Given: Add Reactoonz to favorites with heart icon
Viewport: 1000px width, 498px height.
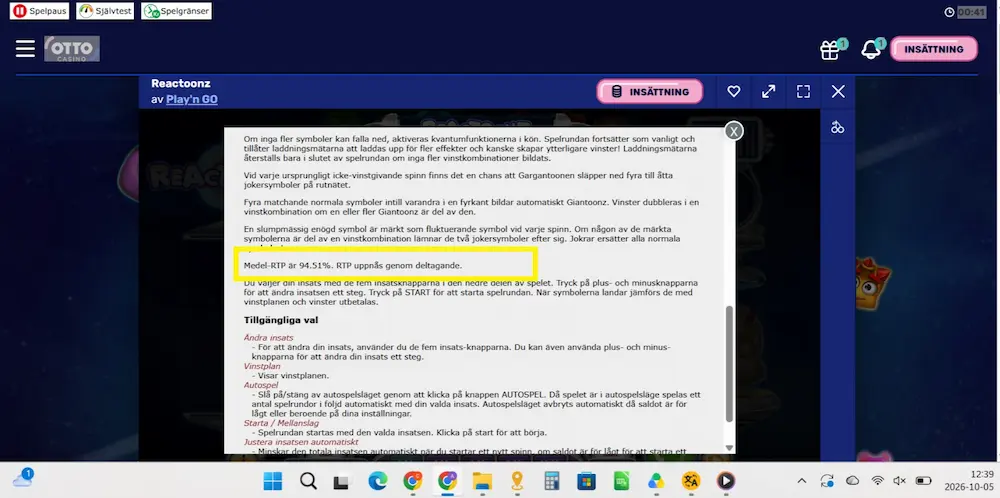Looking at the screenshot, I should point(733,92).
